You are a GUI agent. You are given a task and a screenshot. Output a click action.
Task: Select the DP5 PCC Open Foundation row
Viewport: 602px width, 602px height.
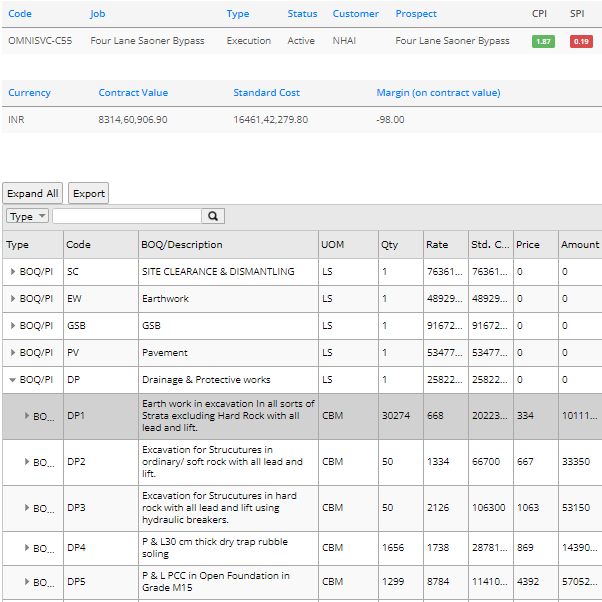tap(227, 582)
